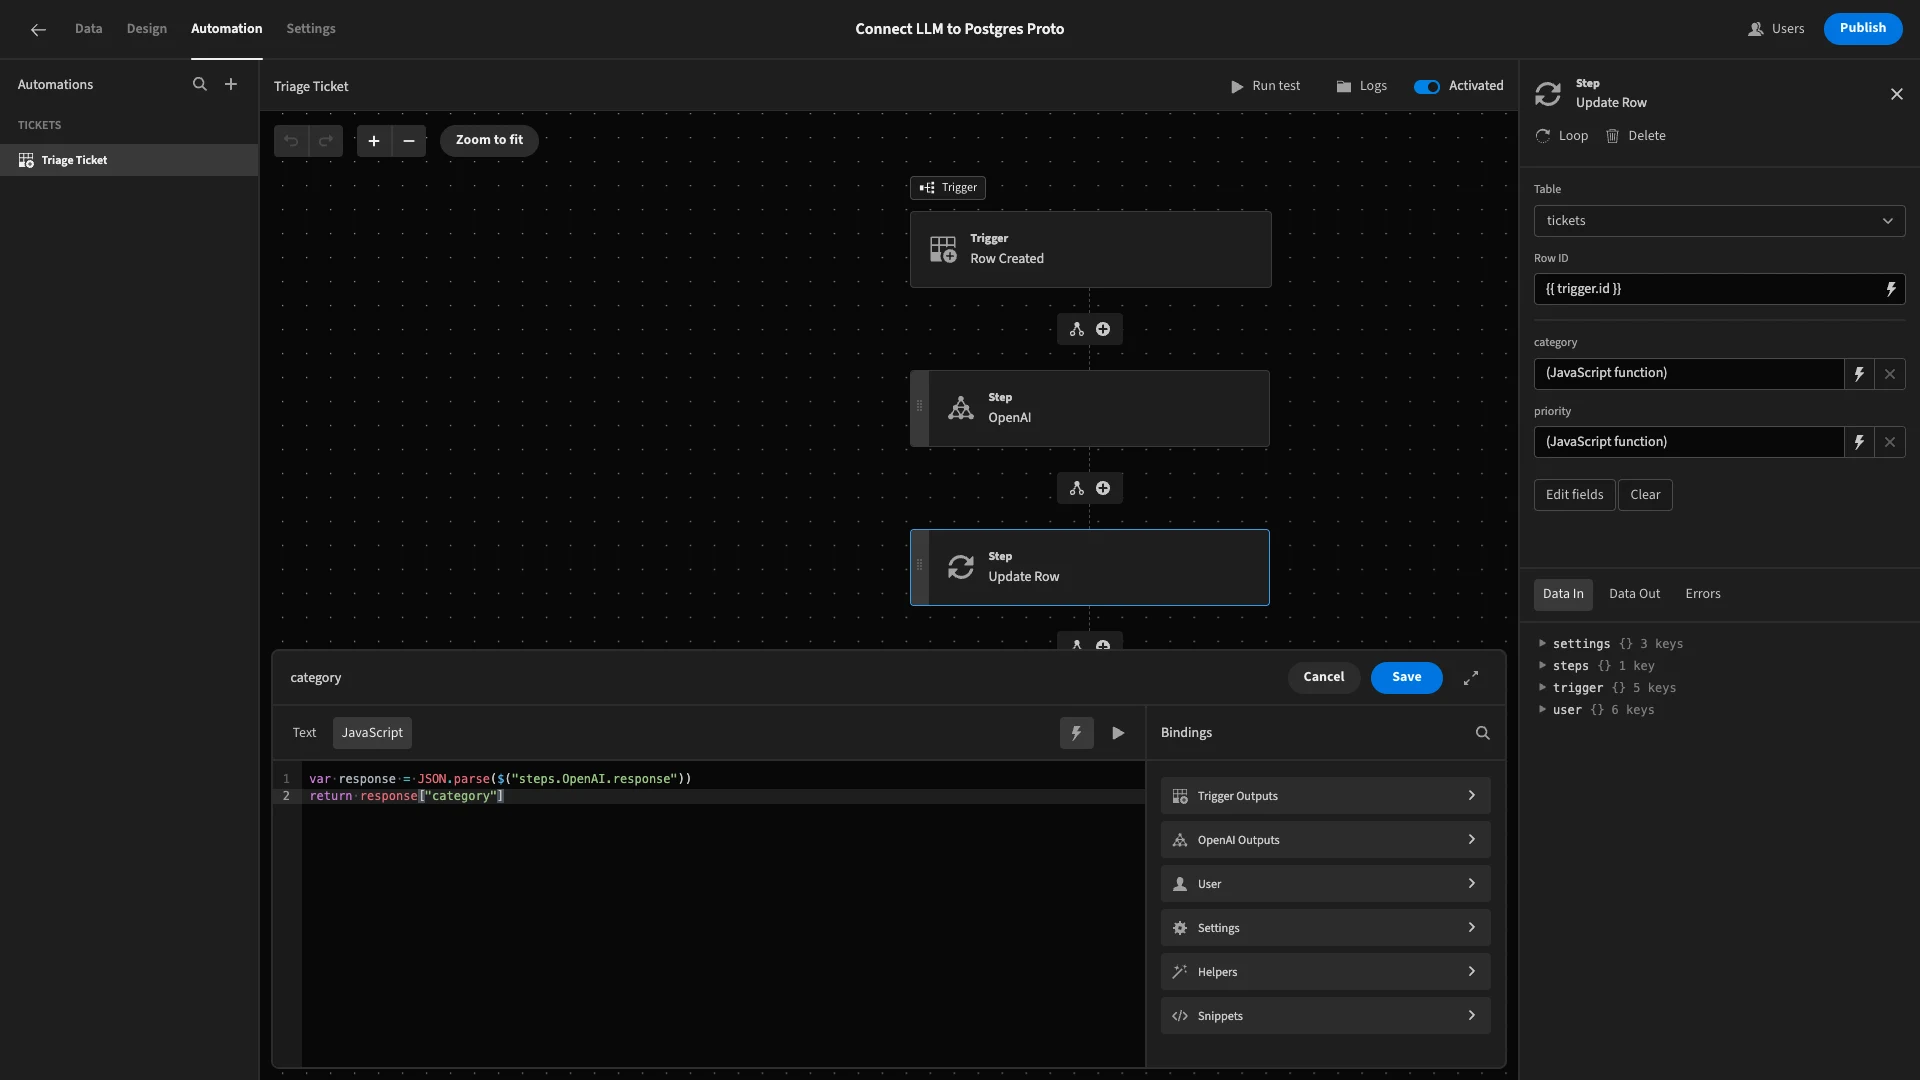Viewport: 1920px width, 1080px height.
Task: Open bindings for priority field
Action: point(1859,442)
